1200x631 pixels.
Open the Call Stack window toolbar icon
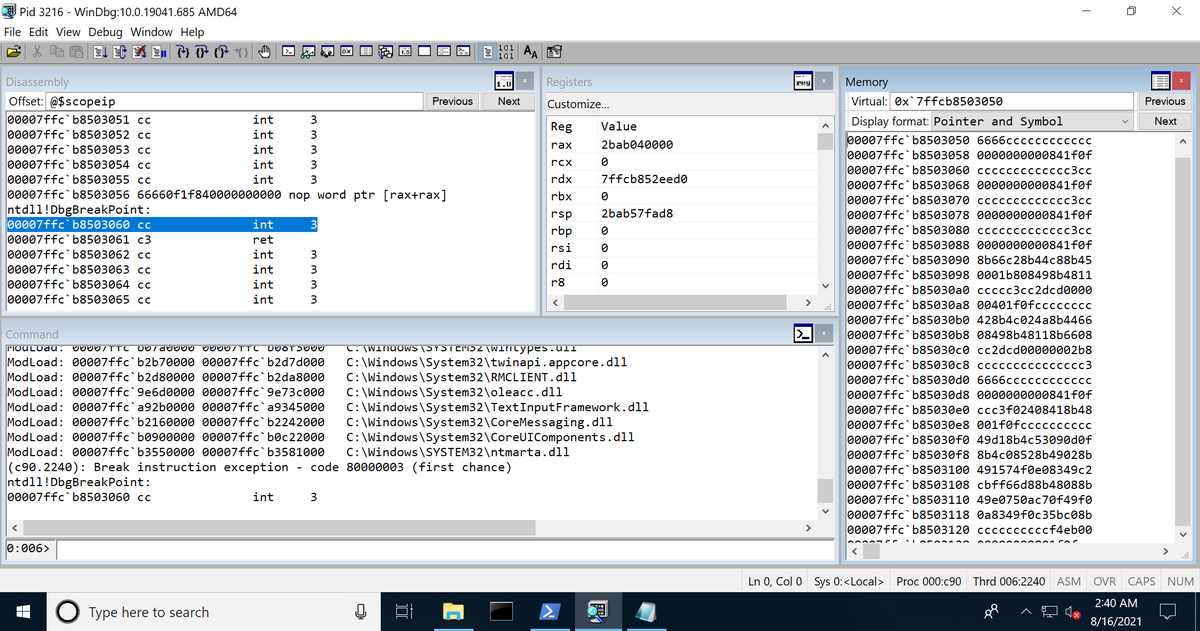[385, 51]
